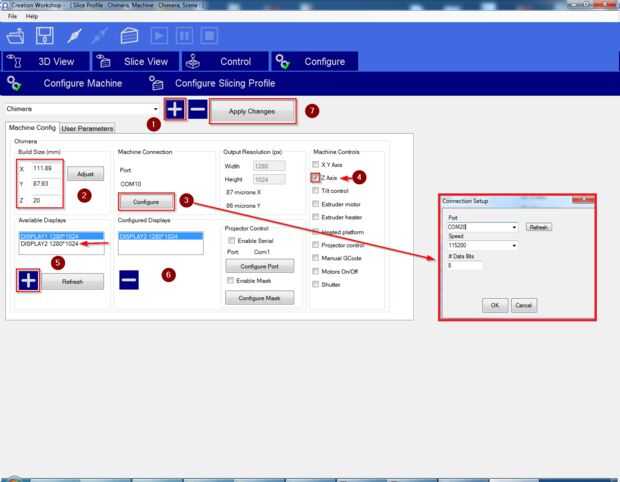Click the stop build toolbar icon
620x482 pixels.
coord(209,36)
